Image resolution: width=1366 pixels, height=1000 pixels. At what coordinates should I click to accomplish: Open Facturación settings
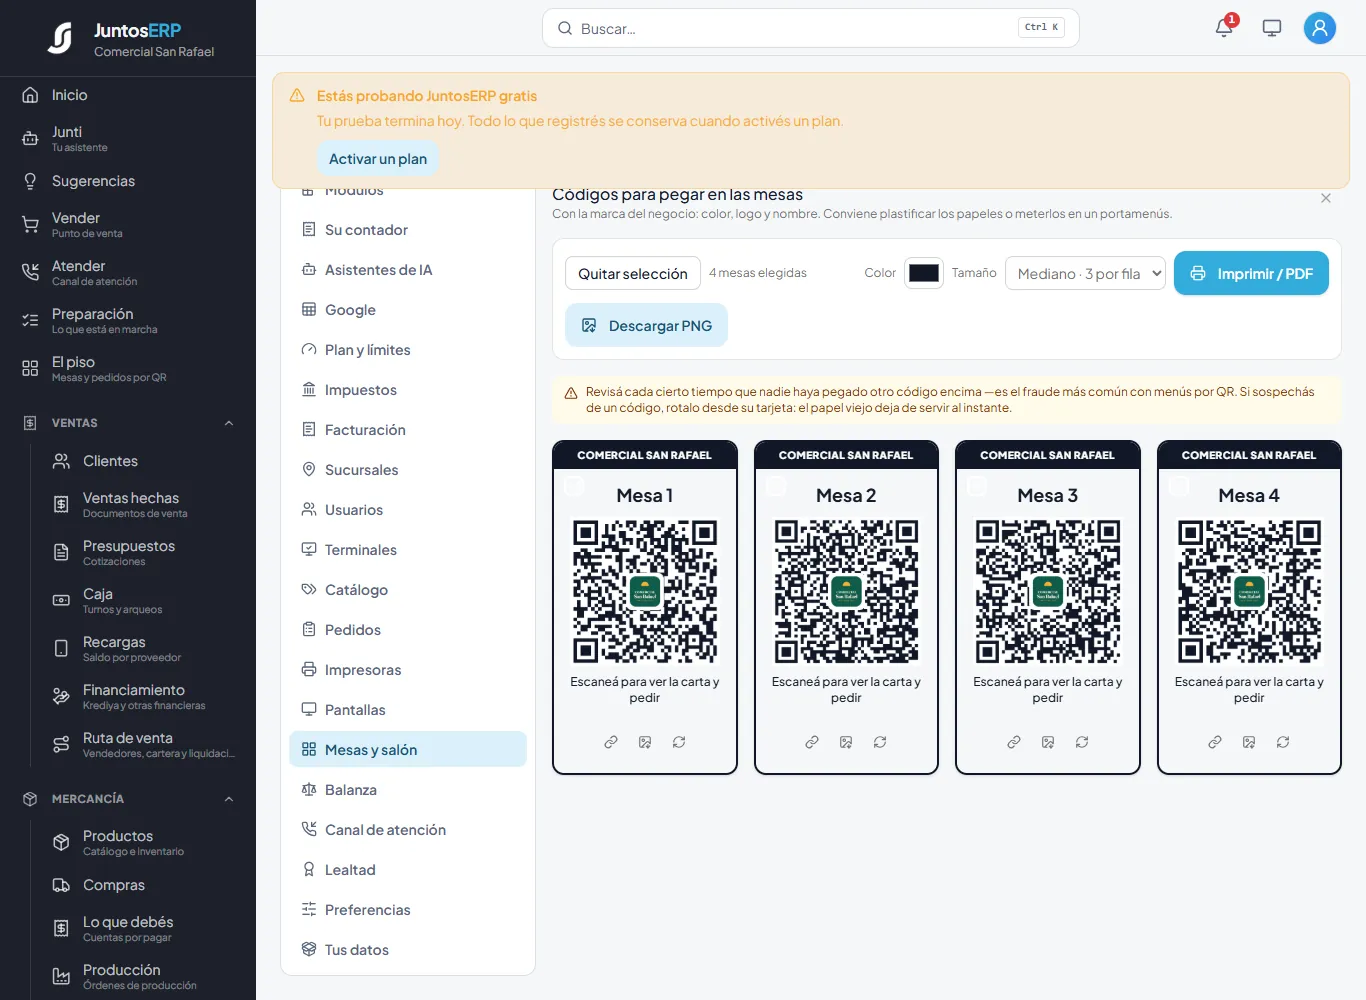(408, 430)
